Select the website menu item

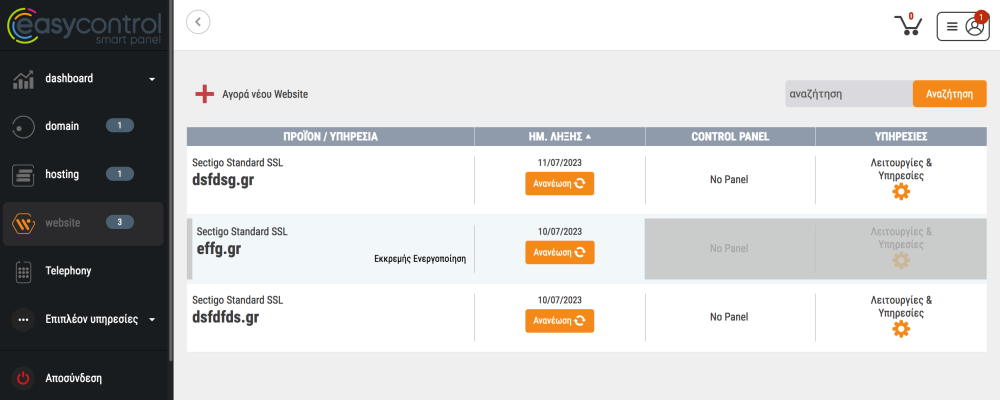point(62,223)
